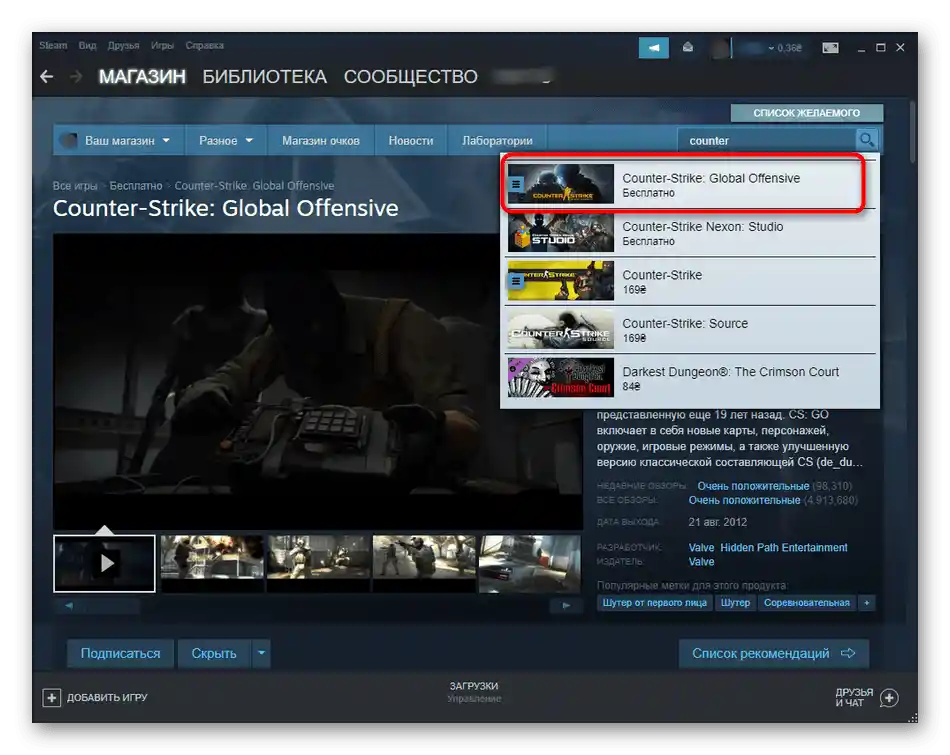Screen dimensions: 950x755
Task: Select the fourth screenshot thumbnail
Action: [424, 564]
